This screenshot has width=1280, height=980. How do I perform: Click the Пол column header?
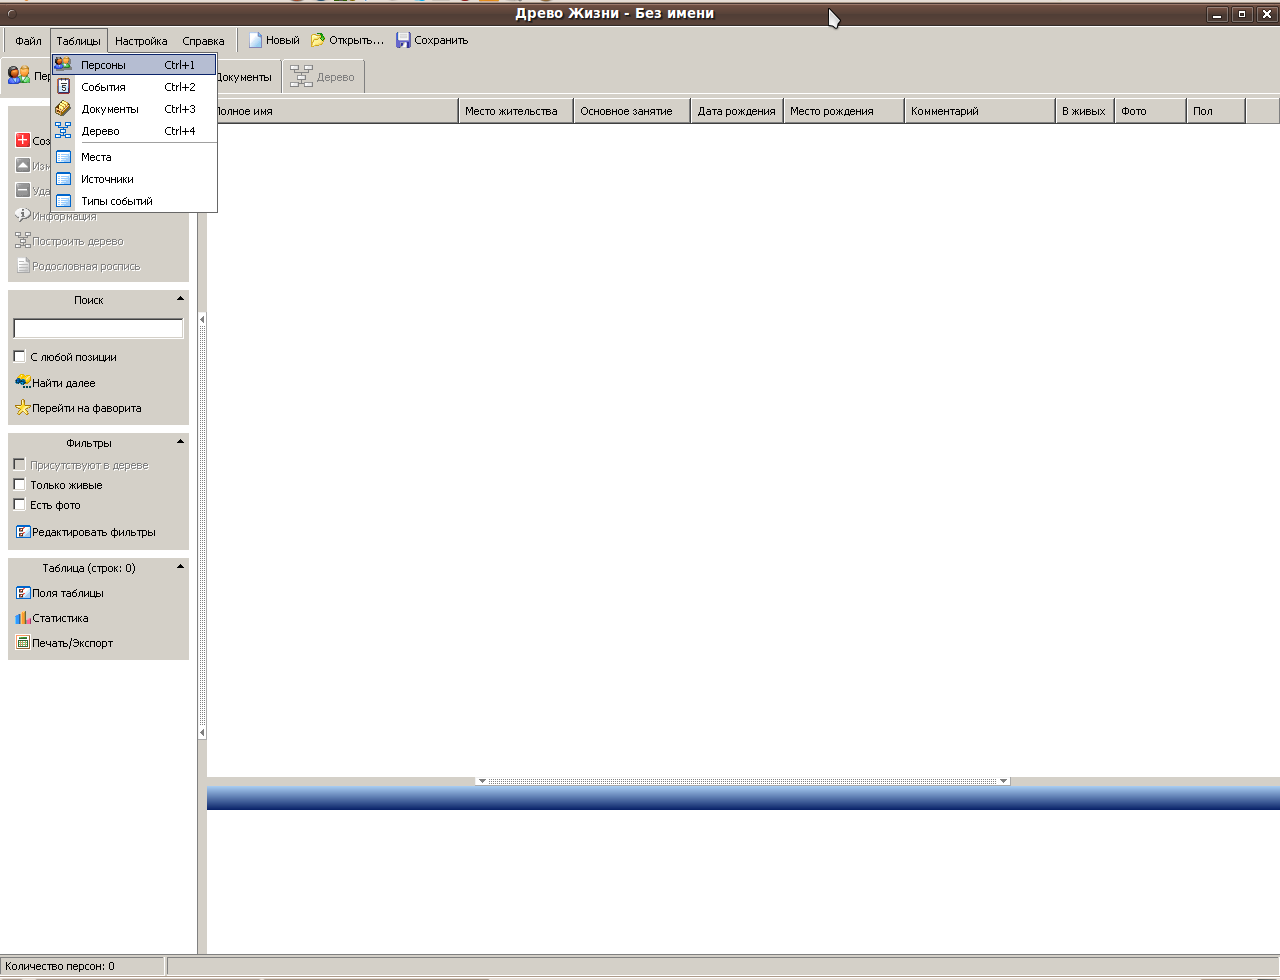tap(1216, 111)
